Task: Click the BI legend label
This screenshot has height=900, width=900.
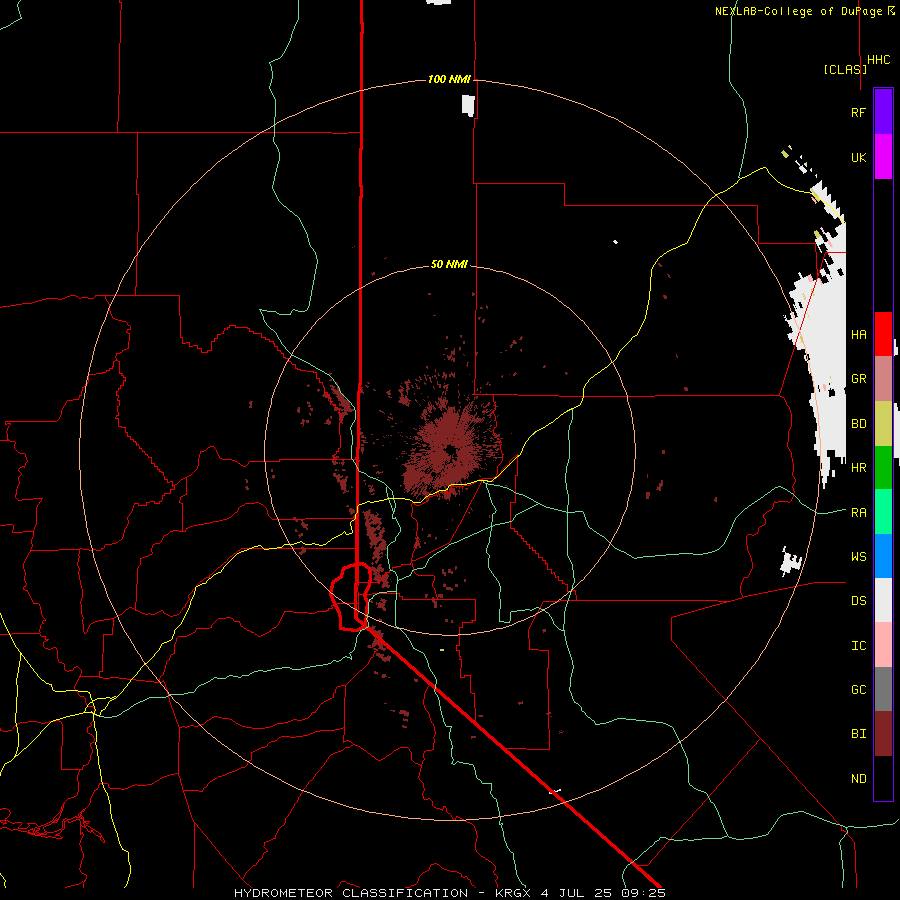Action: pos(858,734)
